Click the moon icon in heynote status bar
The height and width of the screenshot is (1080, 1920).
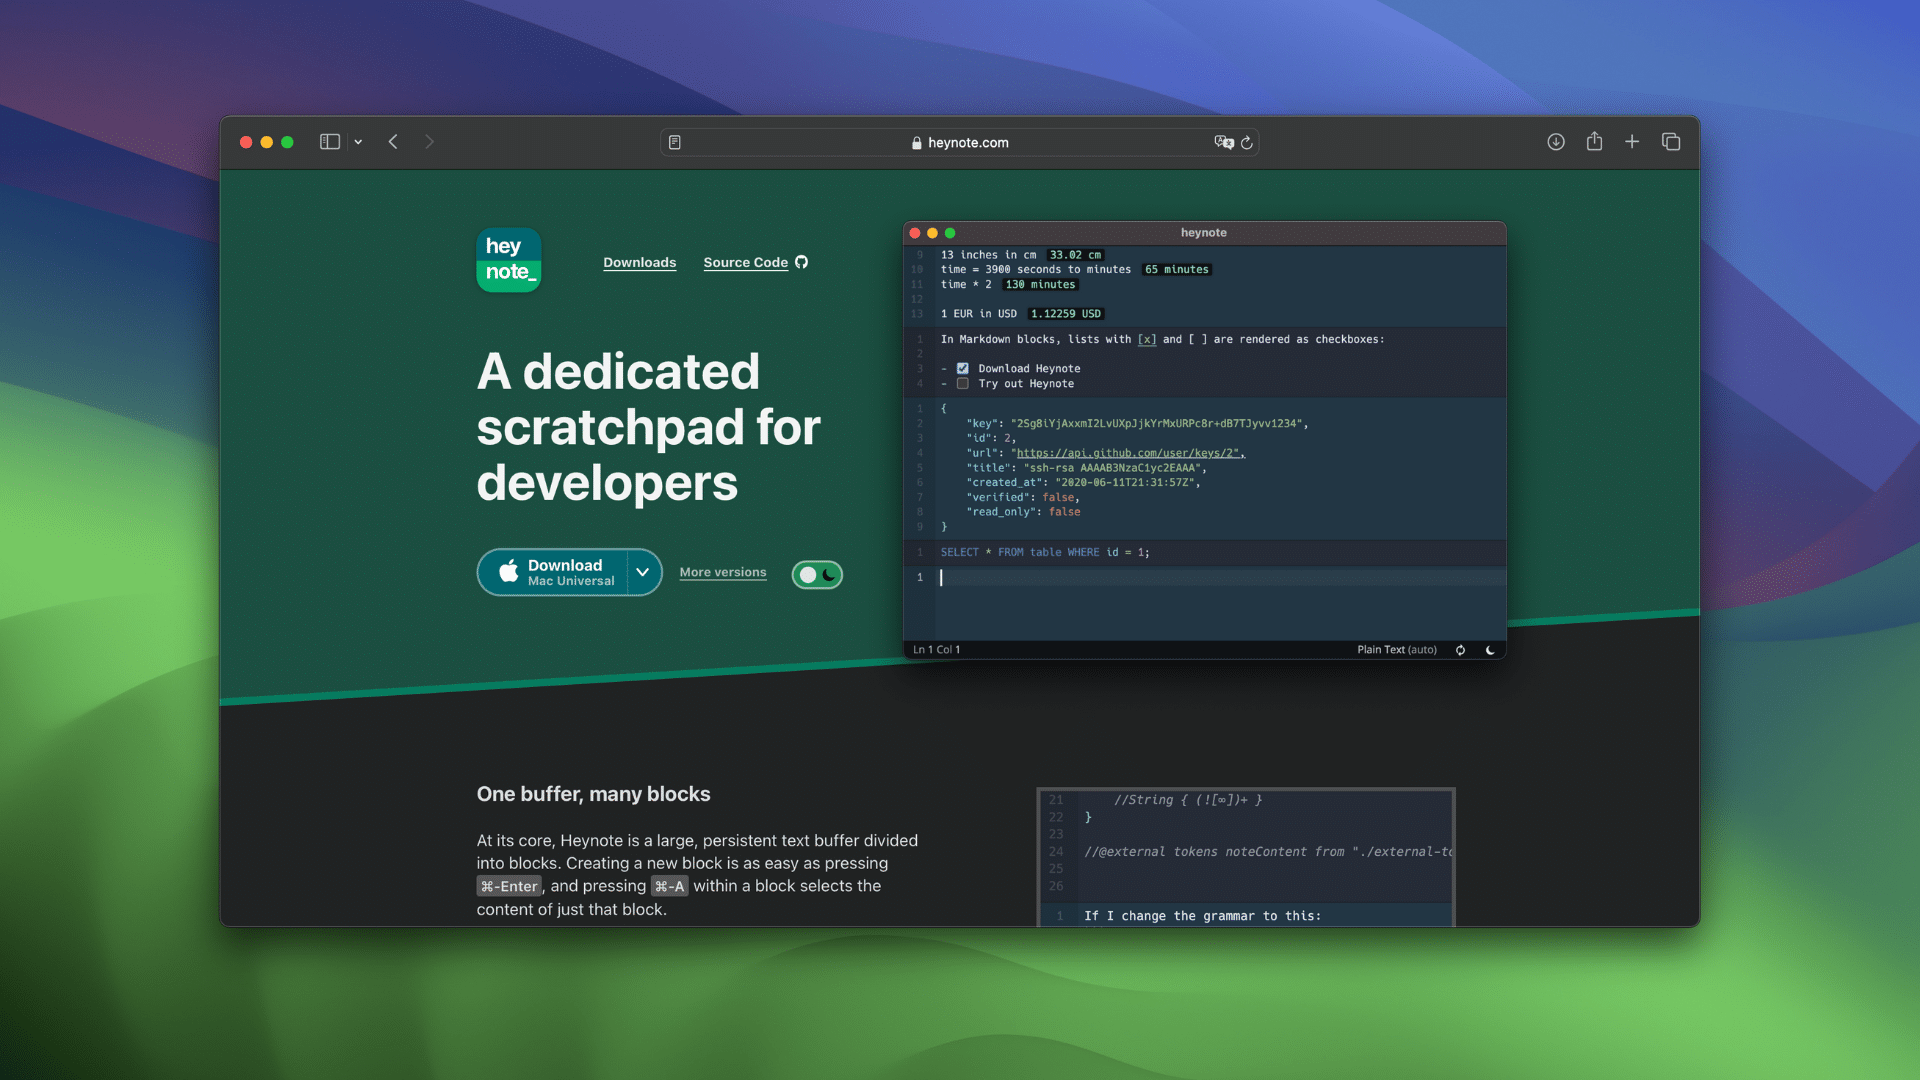[1490, 650]
